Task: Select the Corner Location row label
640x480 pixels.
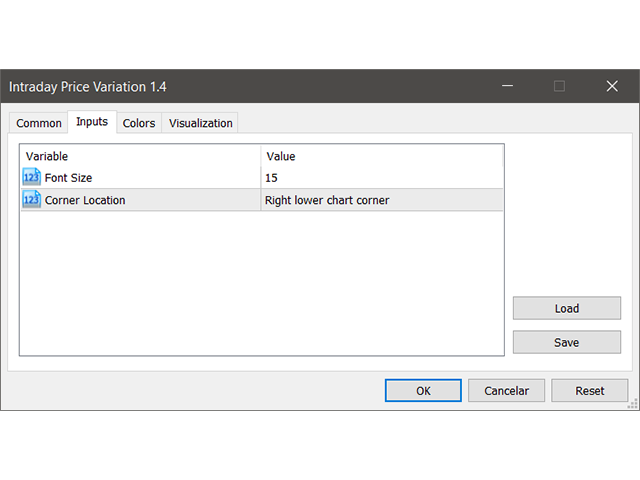Action: coord(85,200)
